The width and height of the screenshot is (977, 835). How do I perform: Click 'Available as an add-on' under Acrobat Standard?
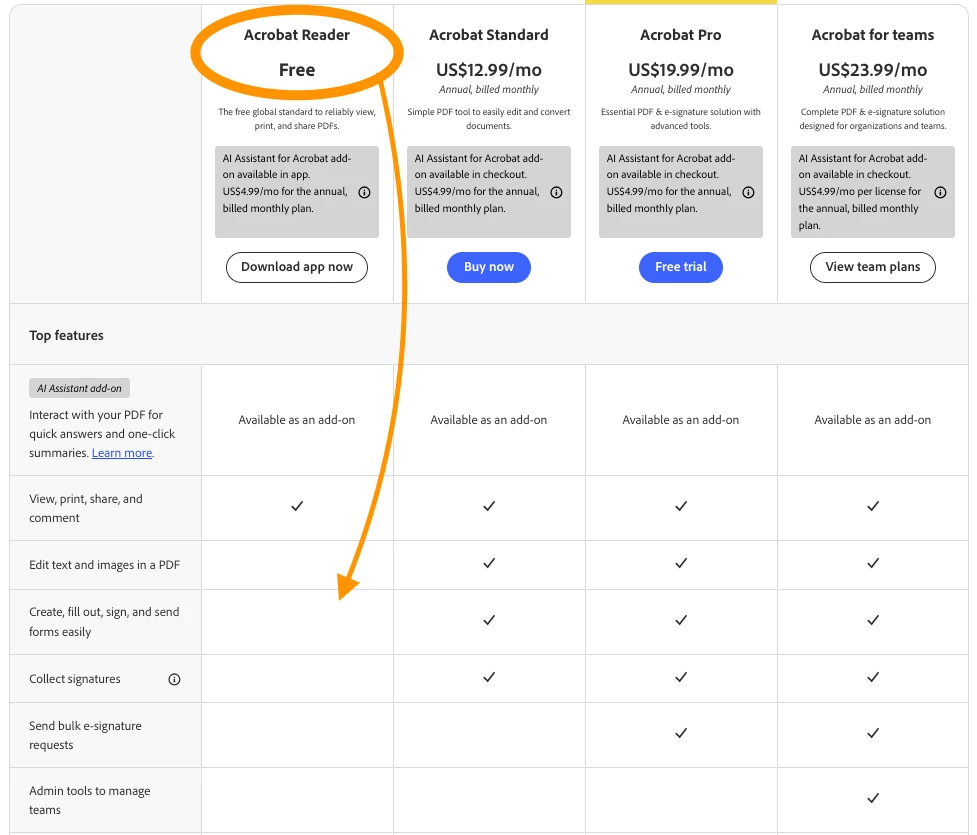(x=488, y=420)
